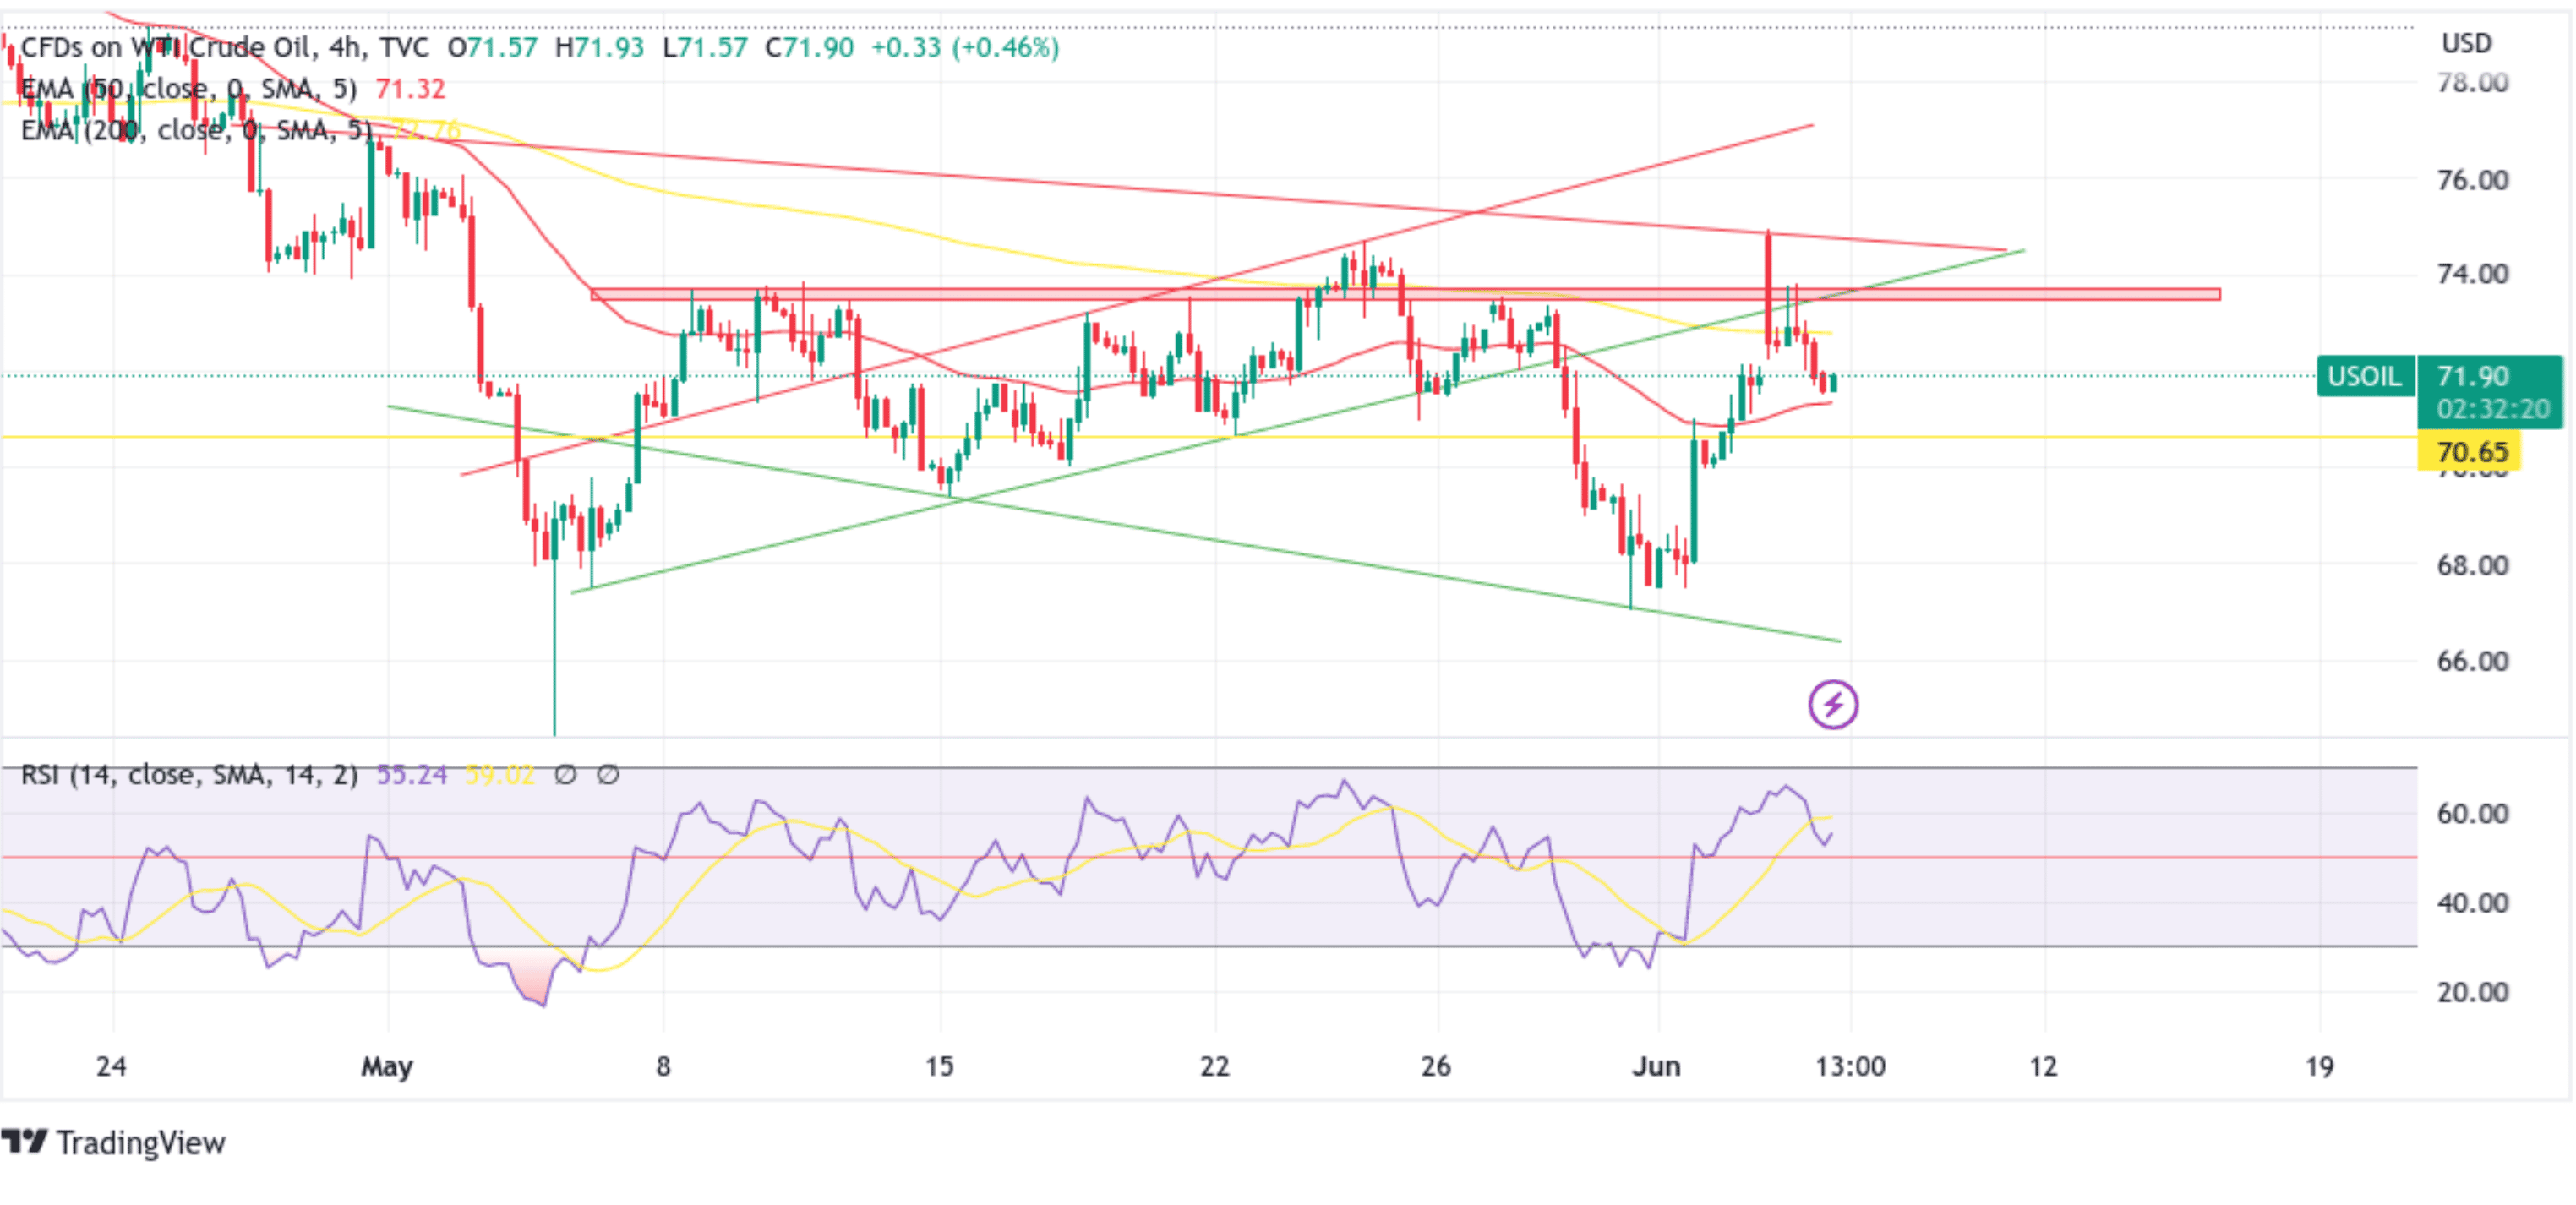Click the USOIL price label tag
The height and width of the screenshot is (1205, 2576).
[x=2364, y=377]
